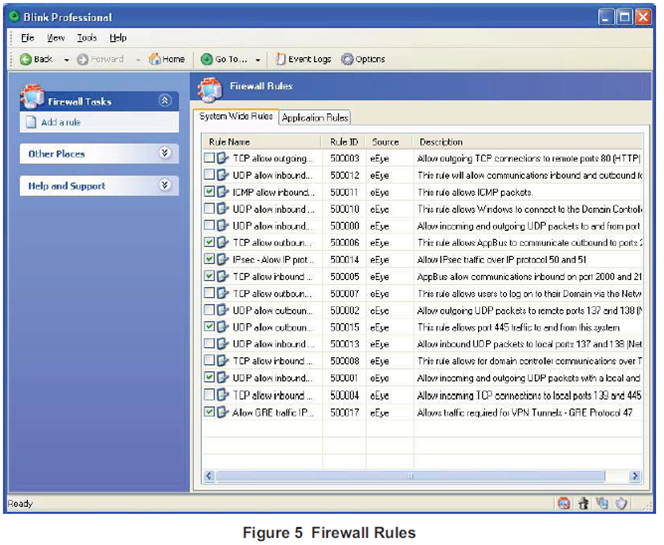Enable the rule with ID 500012
Screen dimensions: 664x545
(209, 174)
